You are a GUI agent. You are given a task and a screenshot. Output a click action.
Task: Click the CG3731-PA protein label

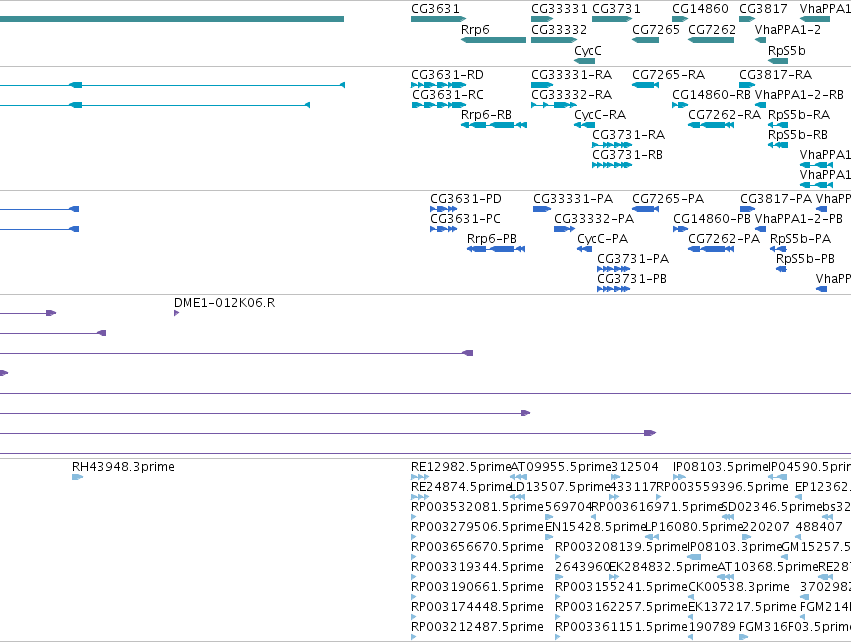[633, 259]
